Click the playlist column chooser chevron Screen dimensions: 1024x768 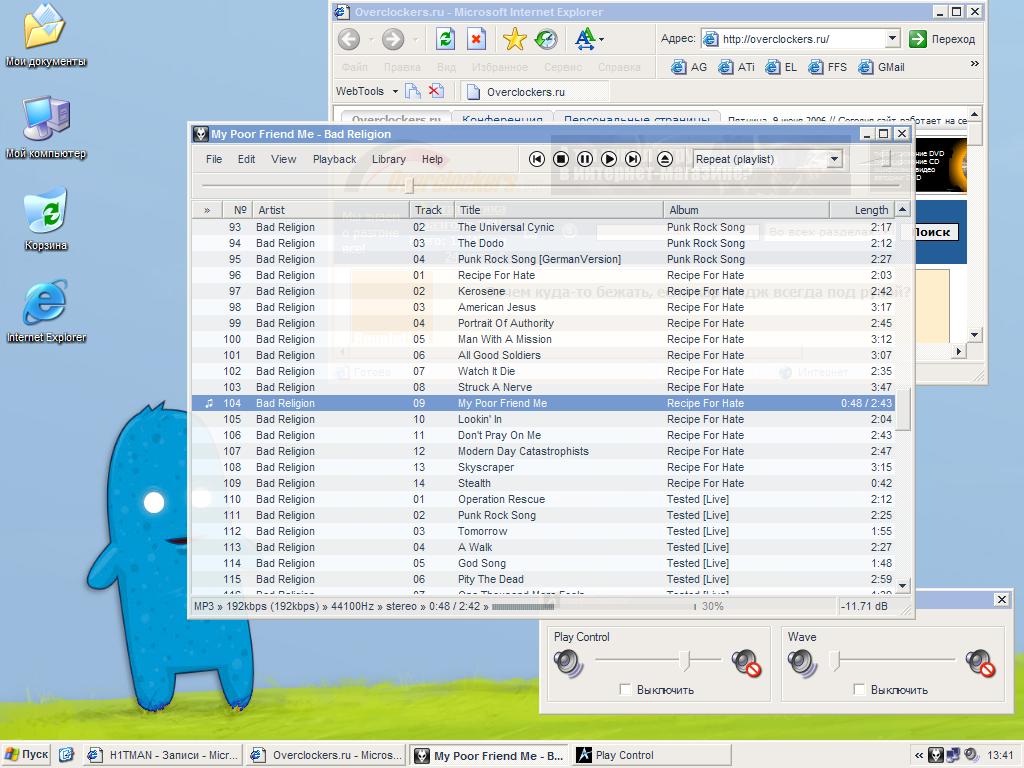tap(207, 210)
